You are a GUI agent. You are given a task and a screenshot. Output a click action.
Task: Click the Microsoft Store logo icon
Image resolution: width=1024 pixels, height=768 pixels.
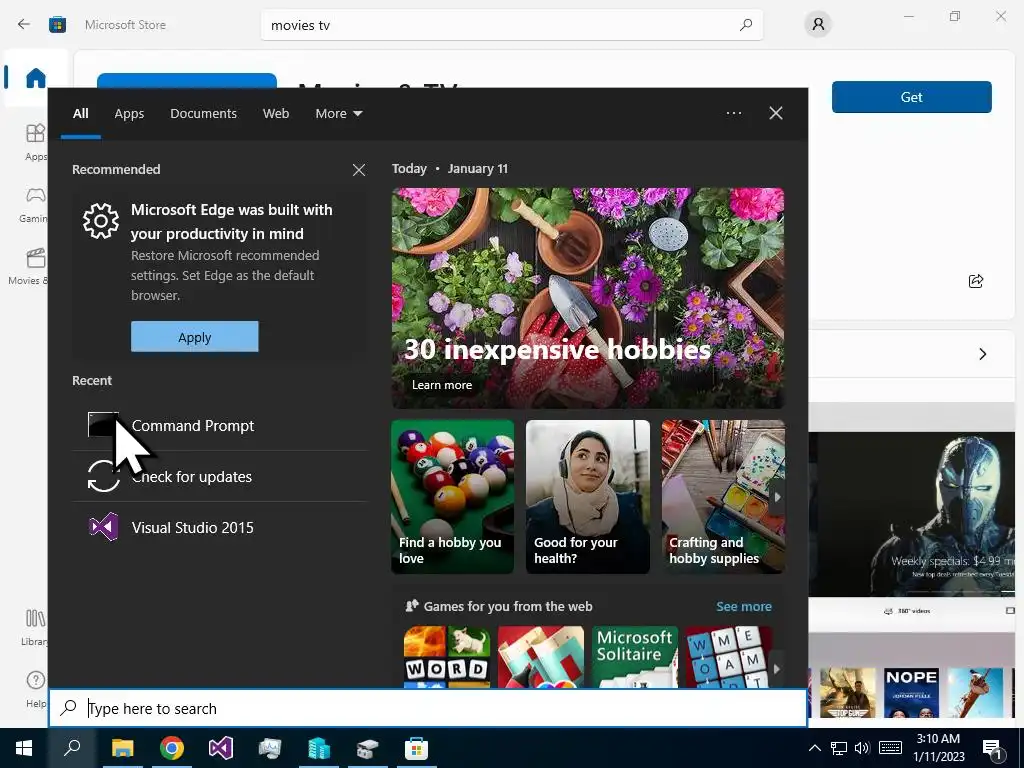[57, 25]
